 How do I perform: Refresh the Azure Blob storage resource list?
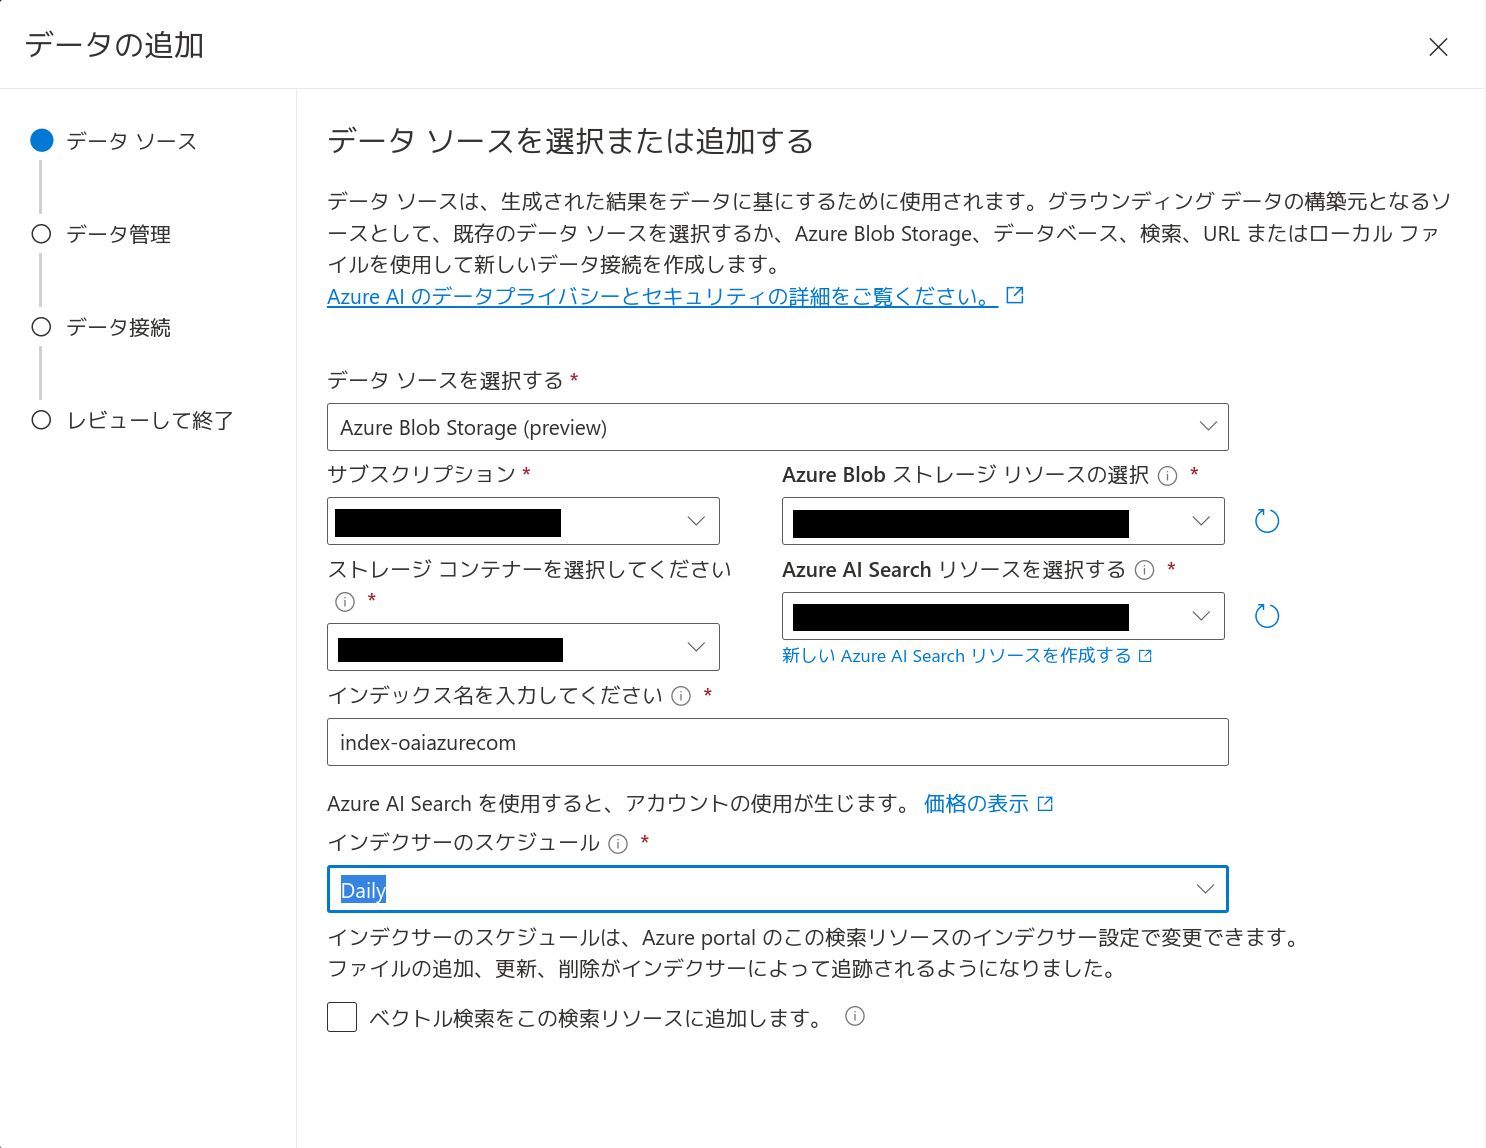[1267, 521]
